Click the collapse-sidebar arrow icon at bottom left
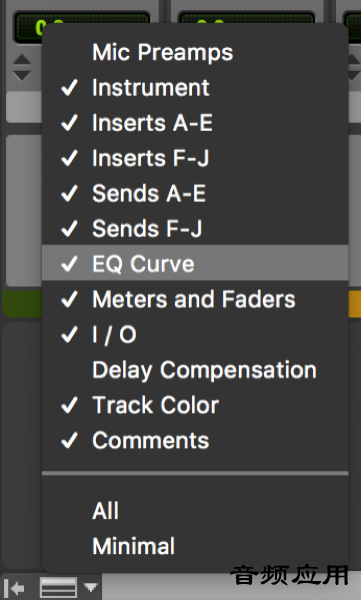Image resolution: width=361 pixels, height=600 pixels. [x=15, y=587]
